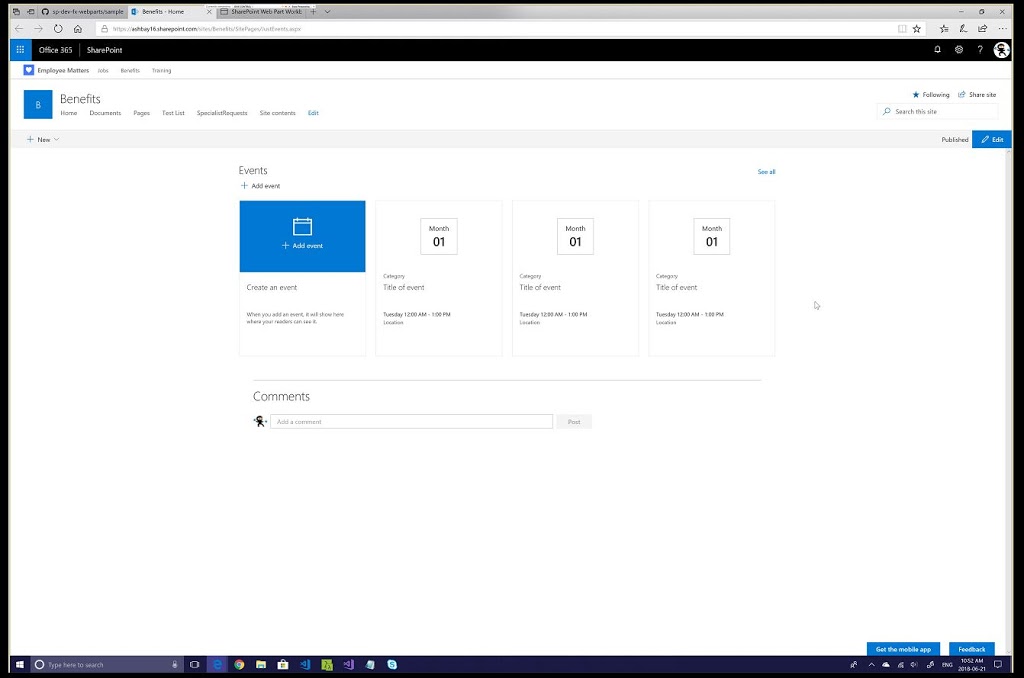Focus the Search this site box
This screenshot has width=1024, height=678.
[937, 112]
